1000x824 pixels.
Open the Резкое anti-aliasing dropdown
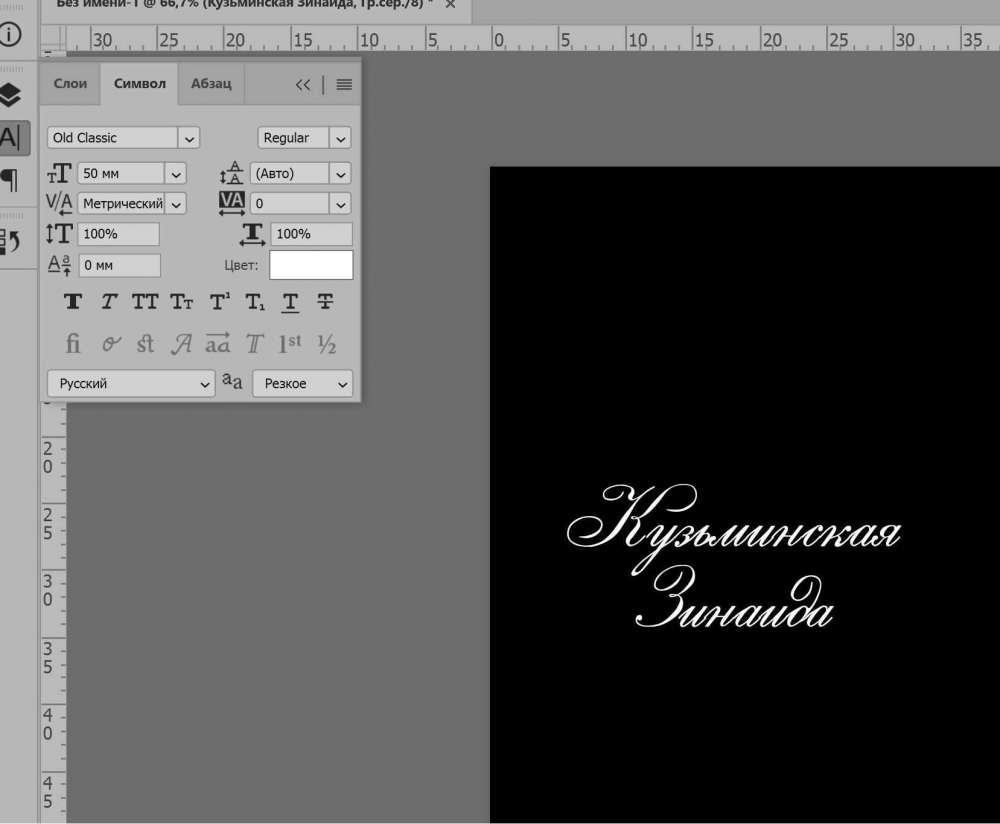342,384
